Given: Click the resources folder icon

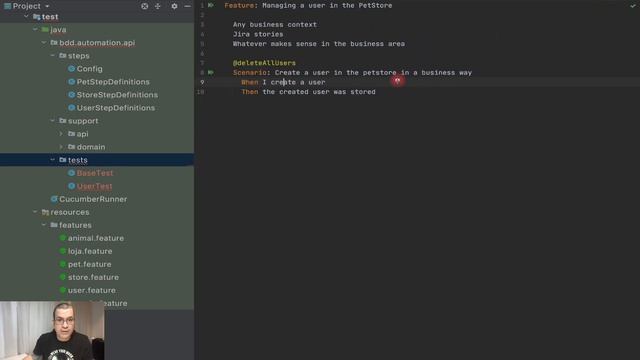Looking at the screenshot, I should pos(45,212).
